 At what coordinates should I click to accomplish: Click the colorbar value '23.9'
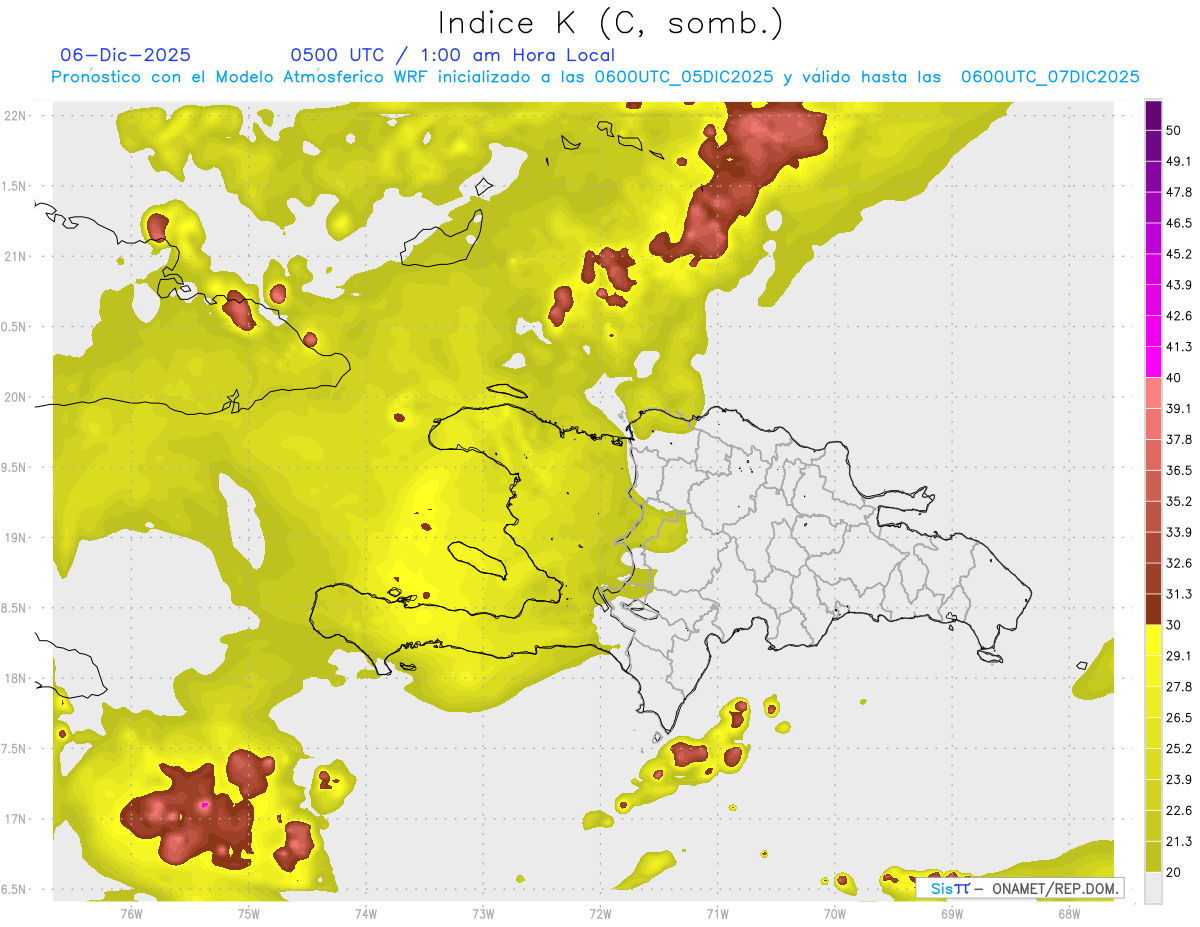[x=1178, y=780]
